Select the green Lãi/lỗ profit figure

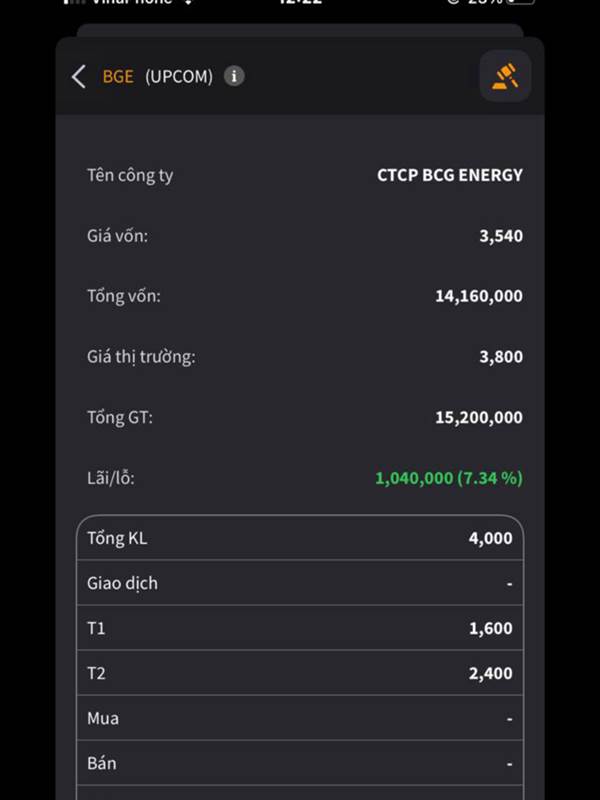point(449,478)
